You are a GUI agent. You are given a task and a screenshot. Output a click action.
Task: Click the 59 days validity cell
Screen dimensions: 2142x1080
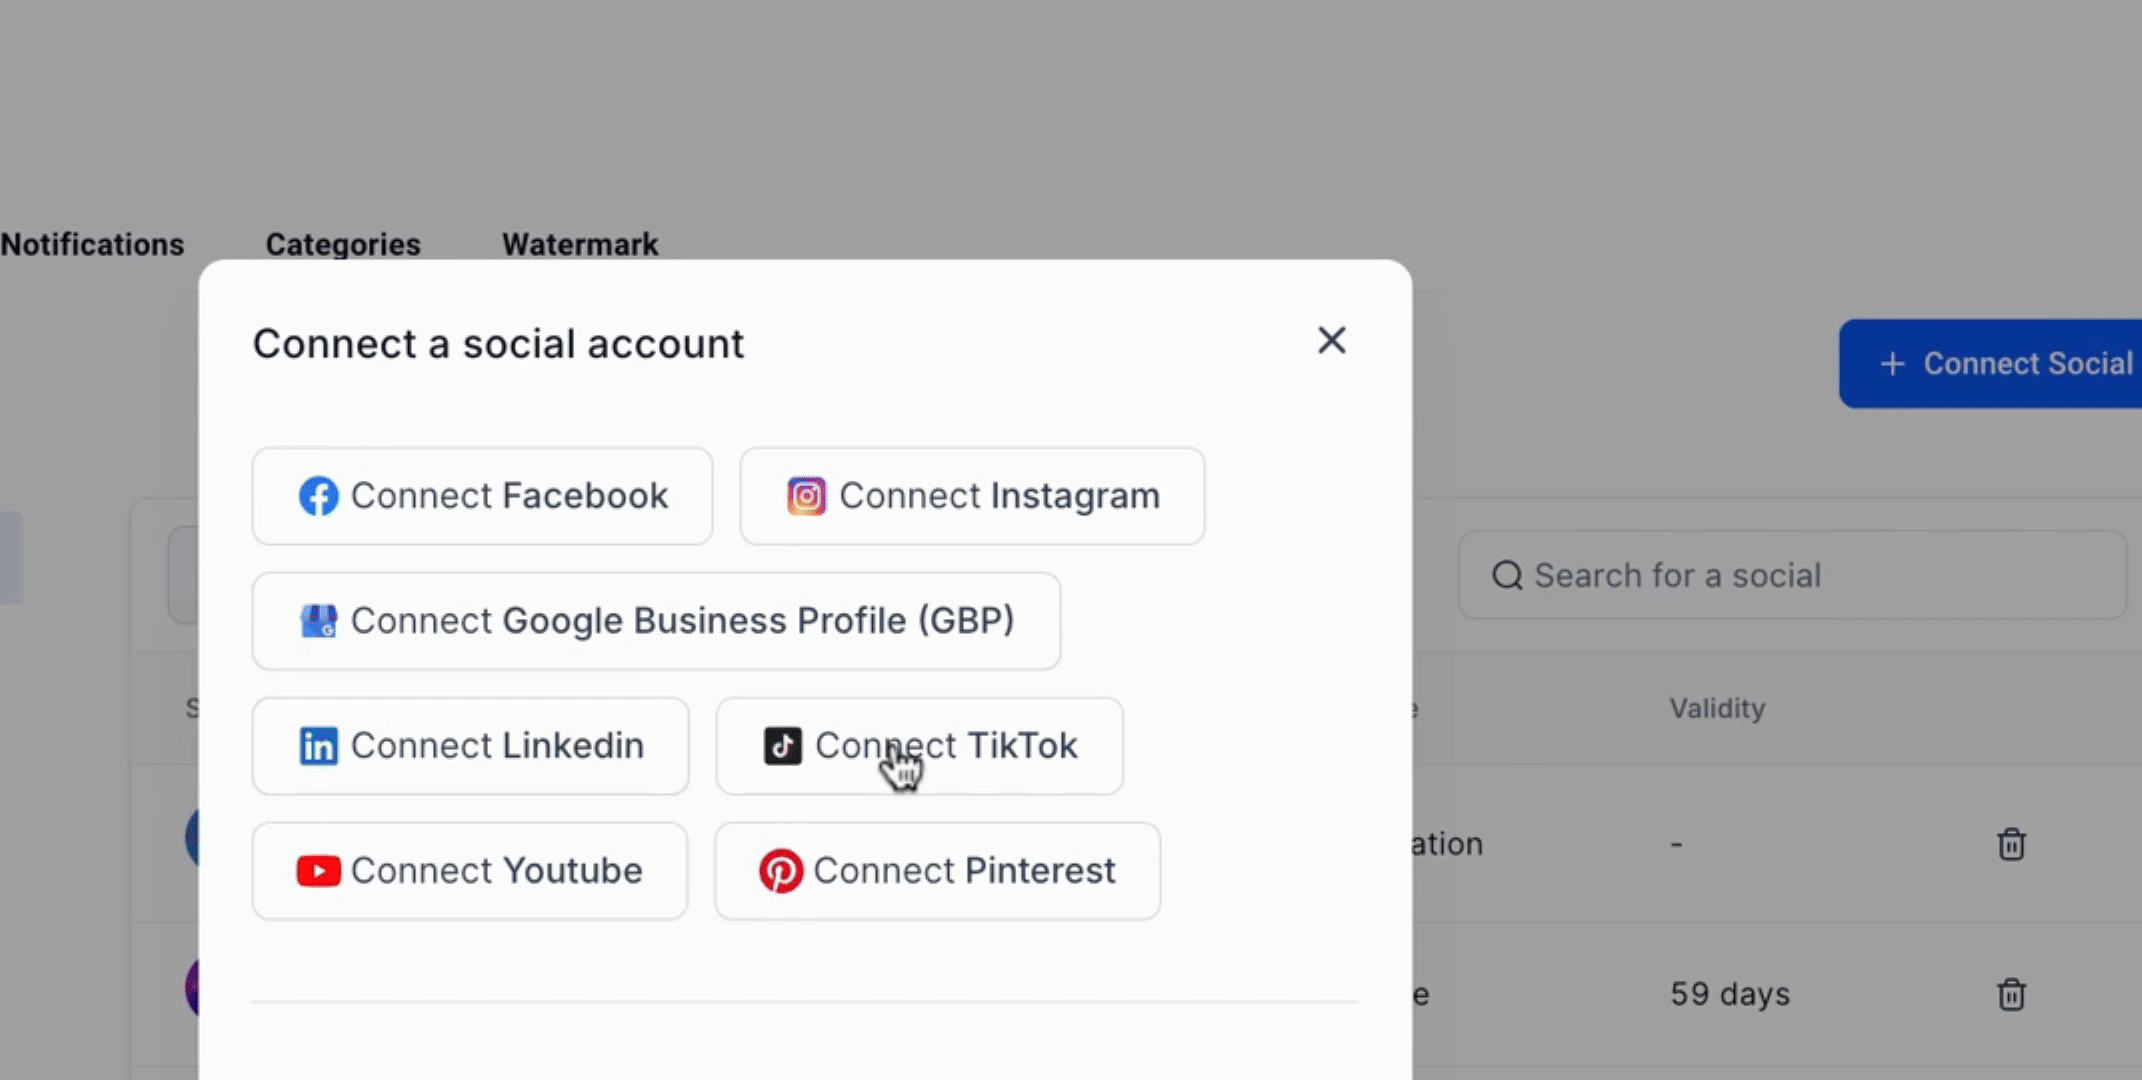pyautogui.click(x=1730, y=994)
